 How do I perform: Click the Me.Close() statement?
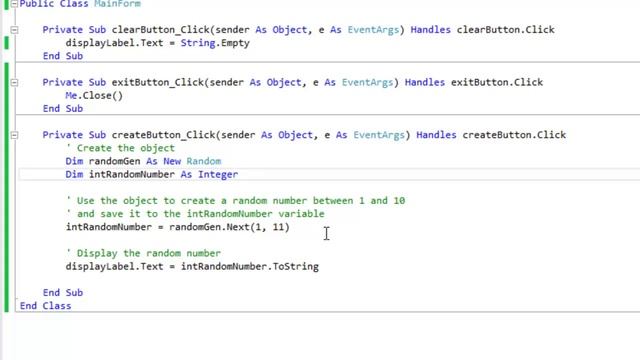click(94, 96)
